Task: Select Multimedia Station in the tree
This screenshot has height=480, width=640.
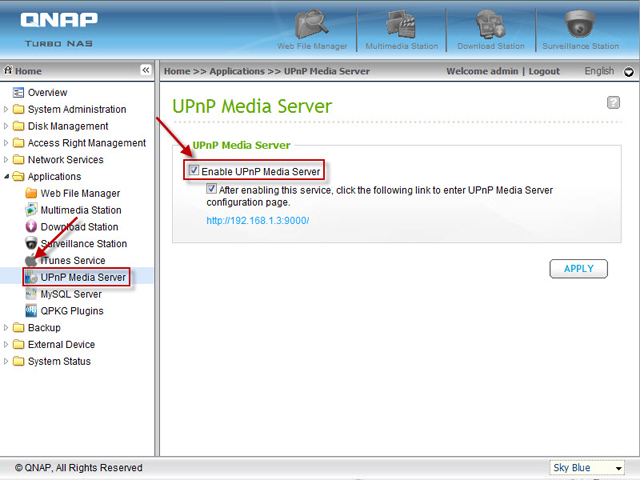Action: pyautogui.click(x=81, y=210)
